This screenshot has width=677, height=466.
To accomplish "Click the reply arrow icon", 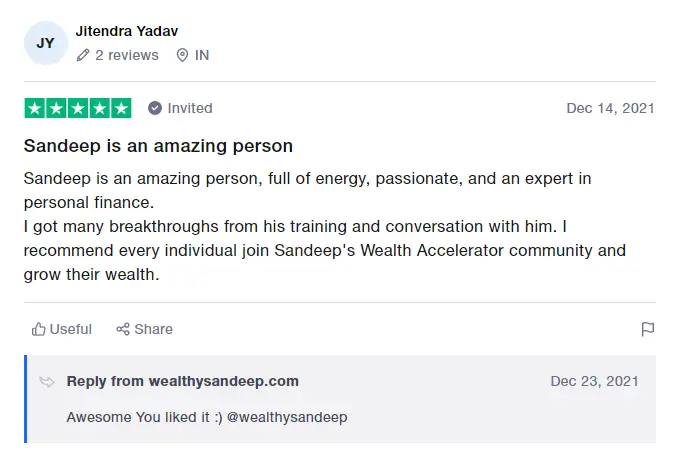I will pos(47,381).
